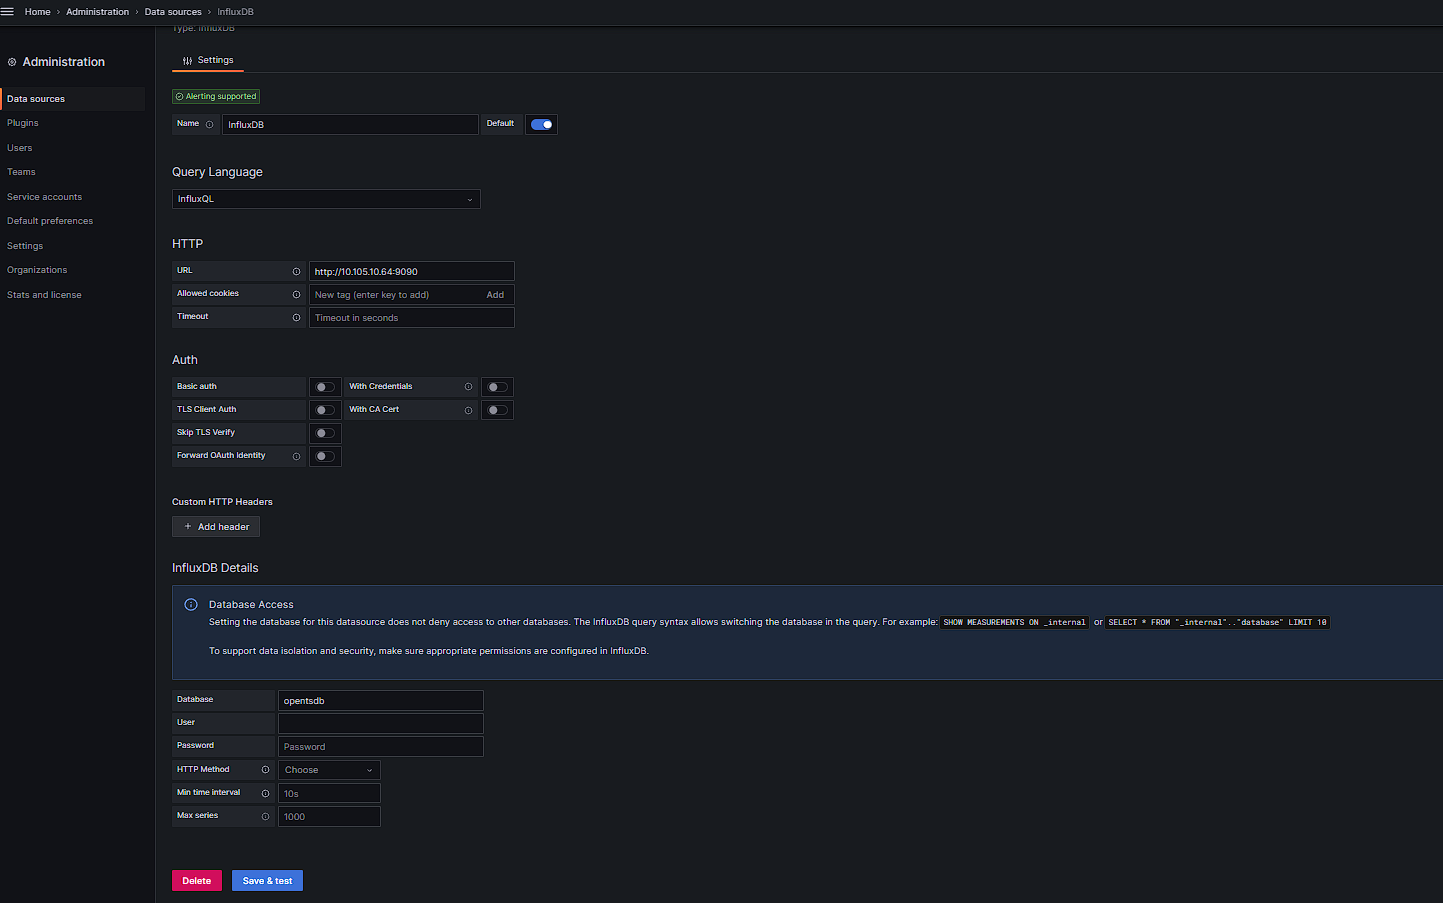The height and width of the screenshot is (903, 1443).
Task: Open Organizations in the sidebar
Action: pyautogui.click(x=37, y=270)
